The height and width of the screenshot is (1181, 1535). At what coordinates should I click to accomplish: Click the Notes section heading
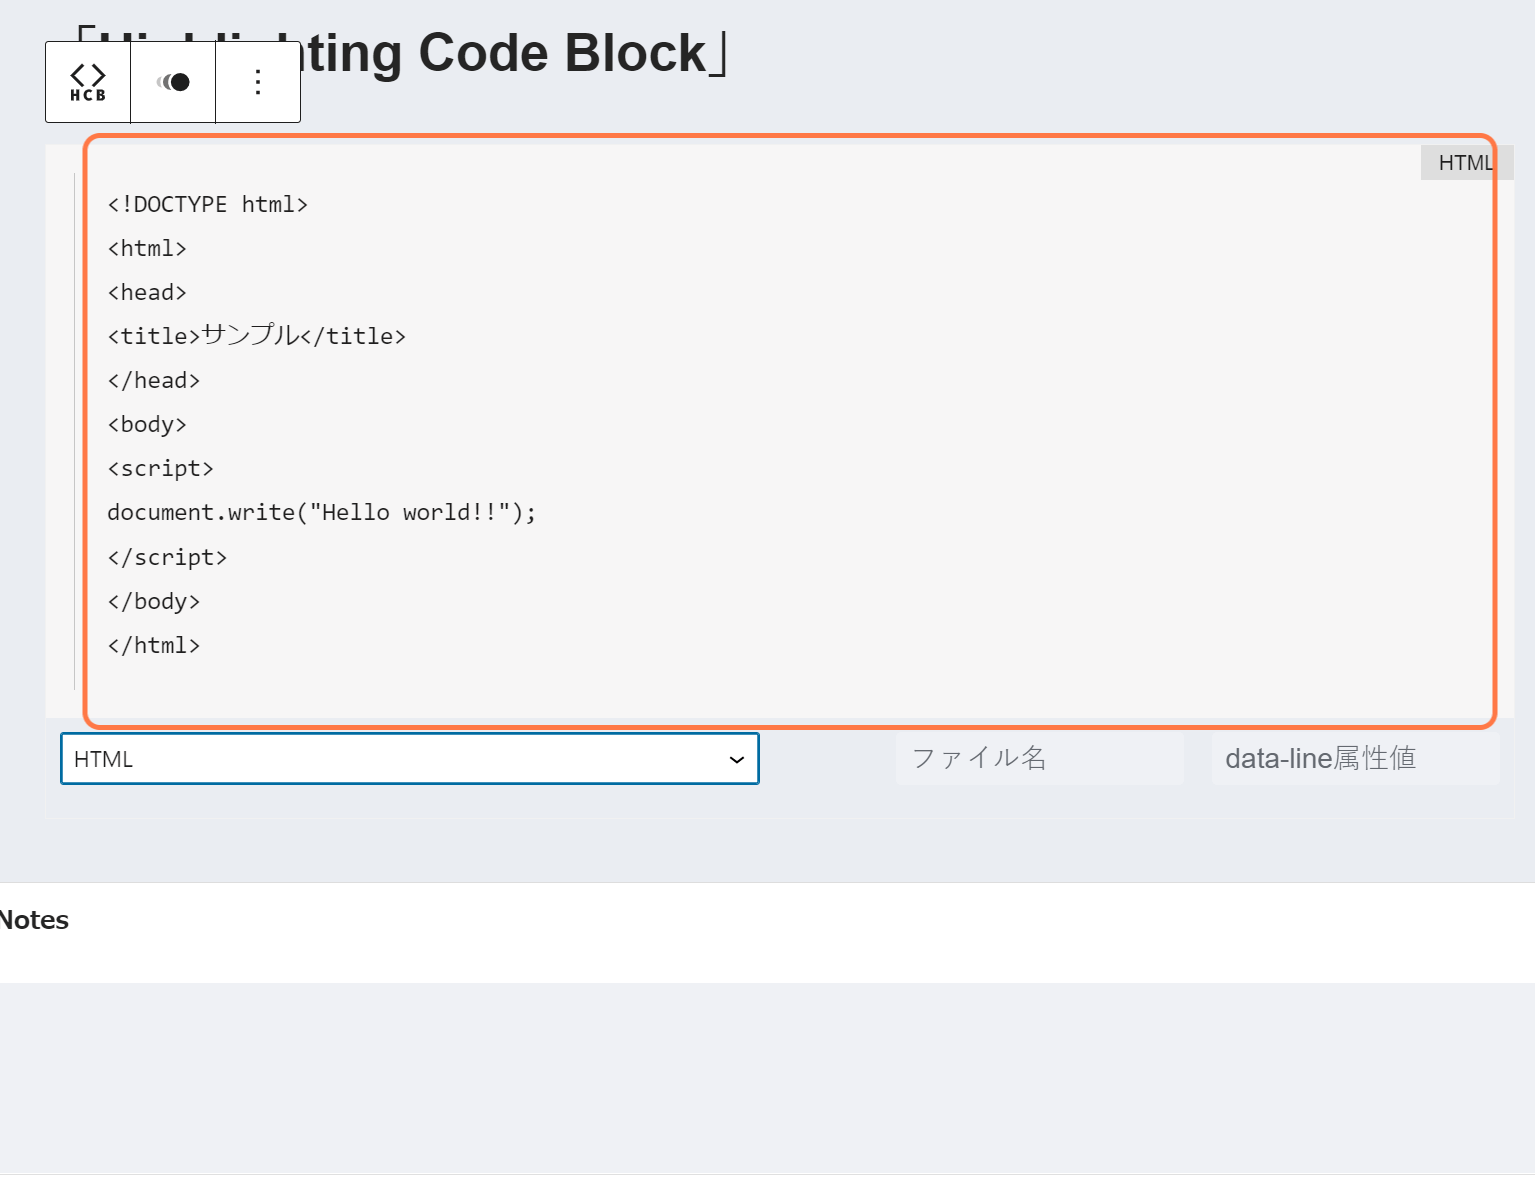point(34,920)
